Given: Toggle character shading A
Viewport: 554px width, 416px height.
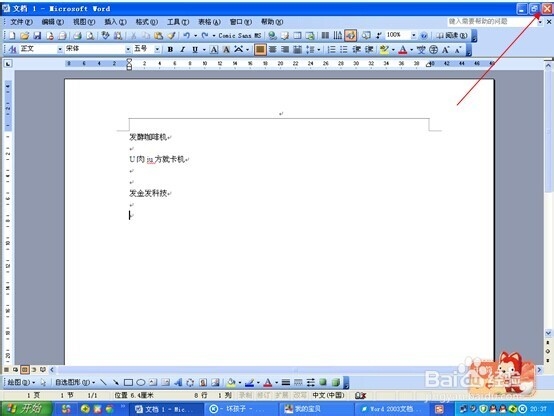Looking at the screenshot, I should coord(226,49).
